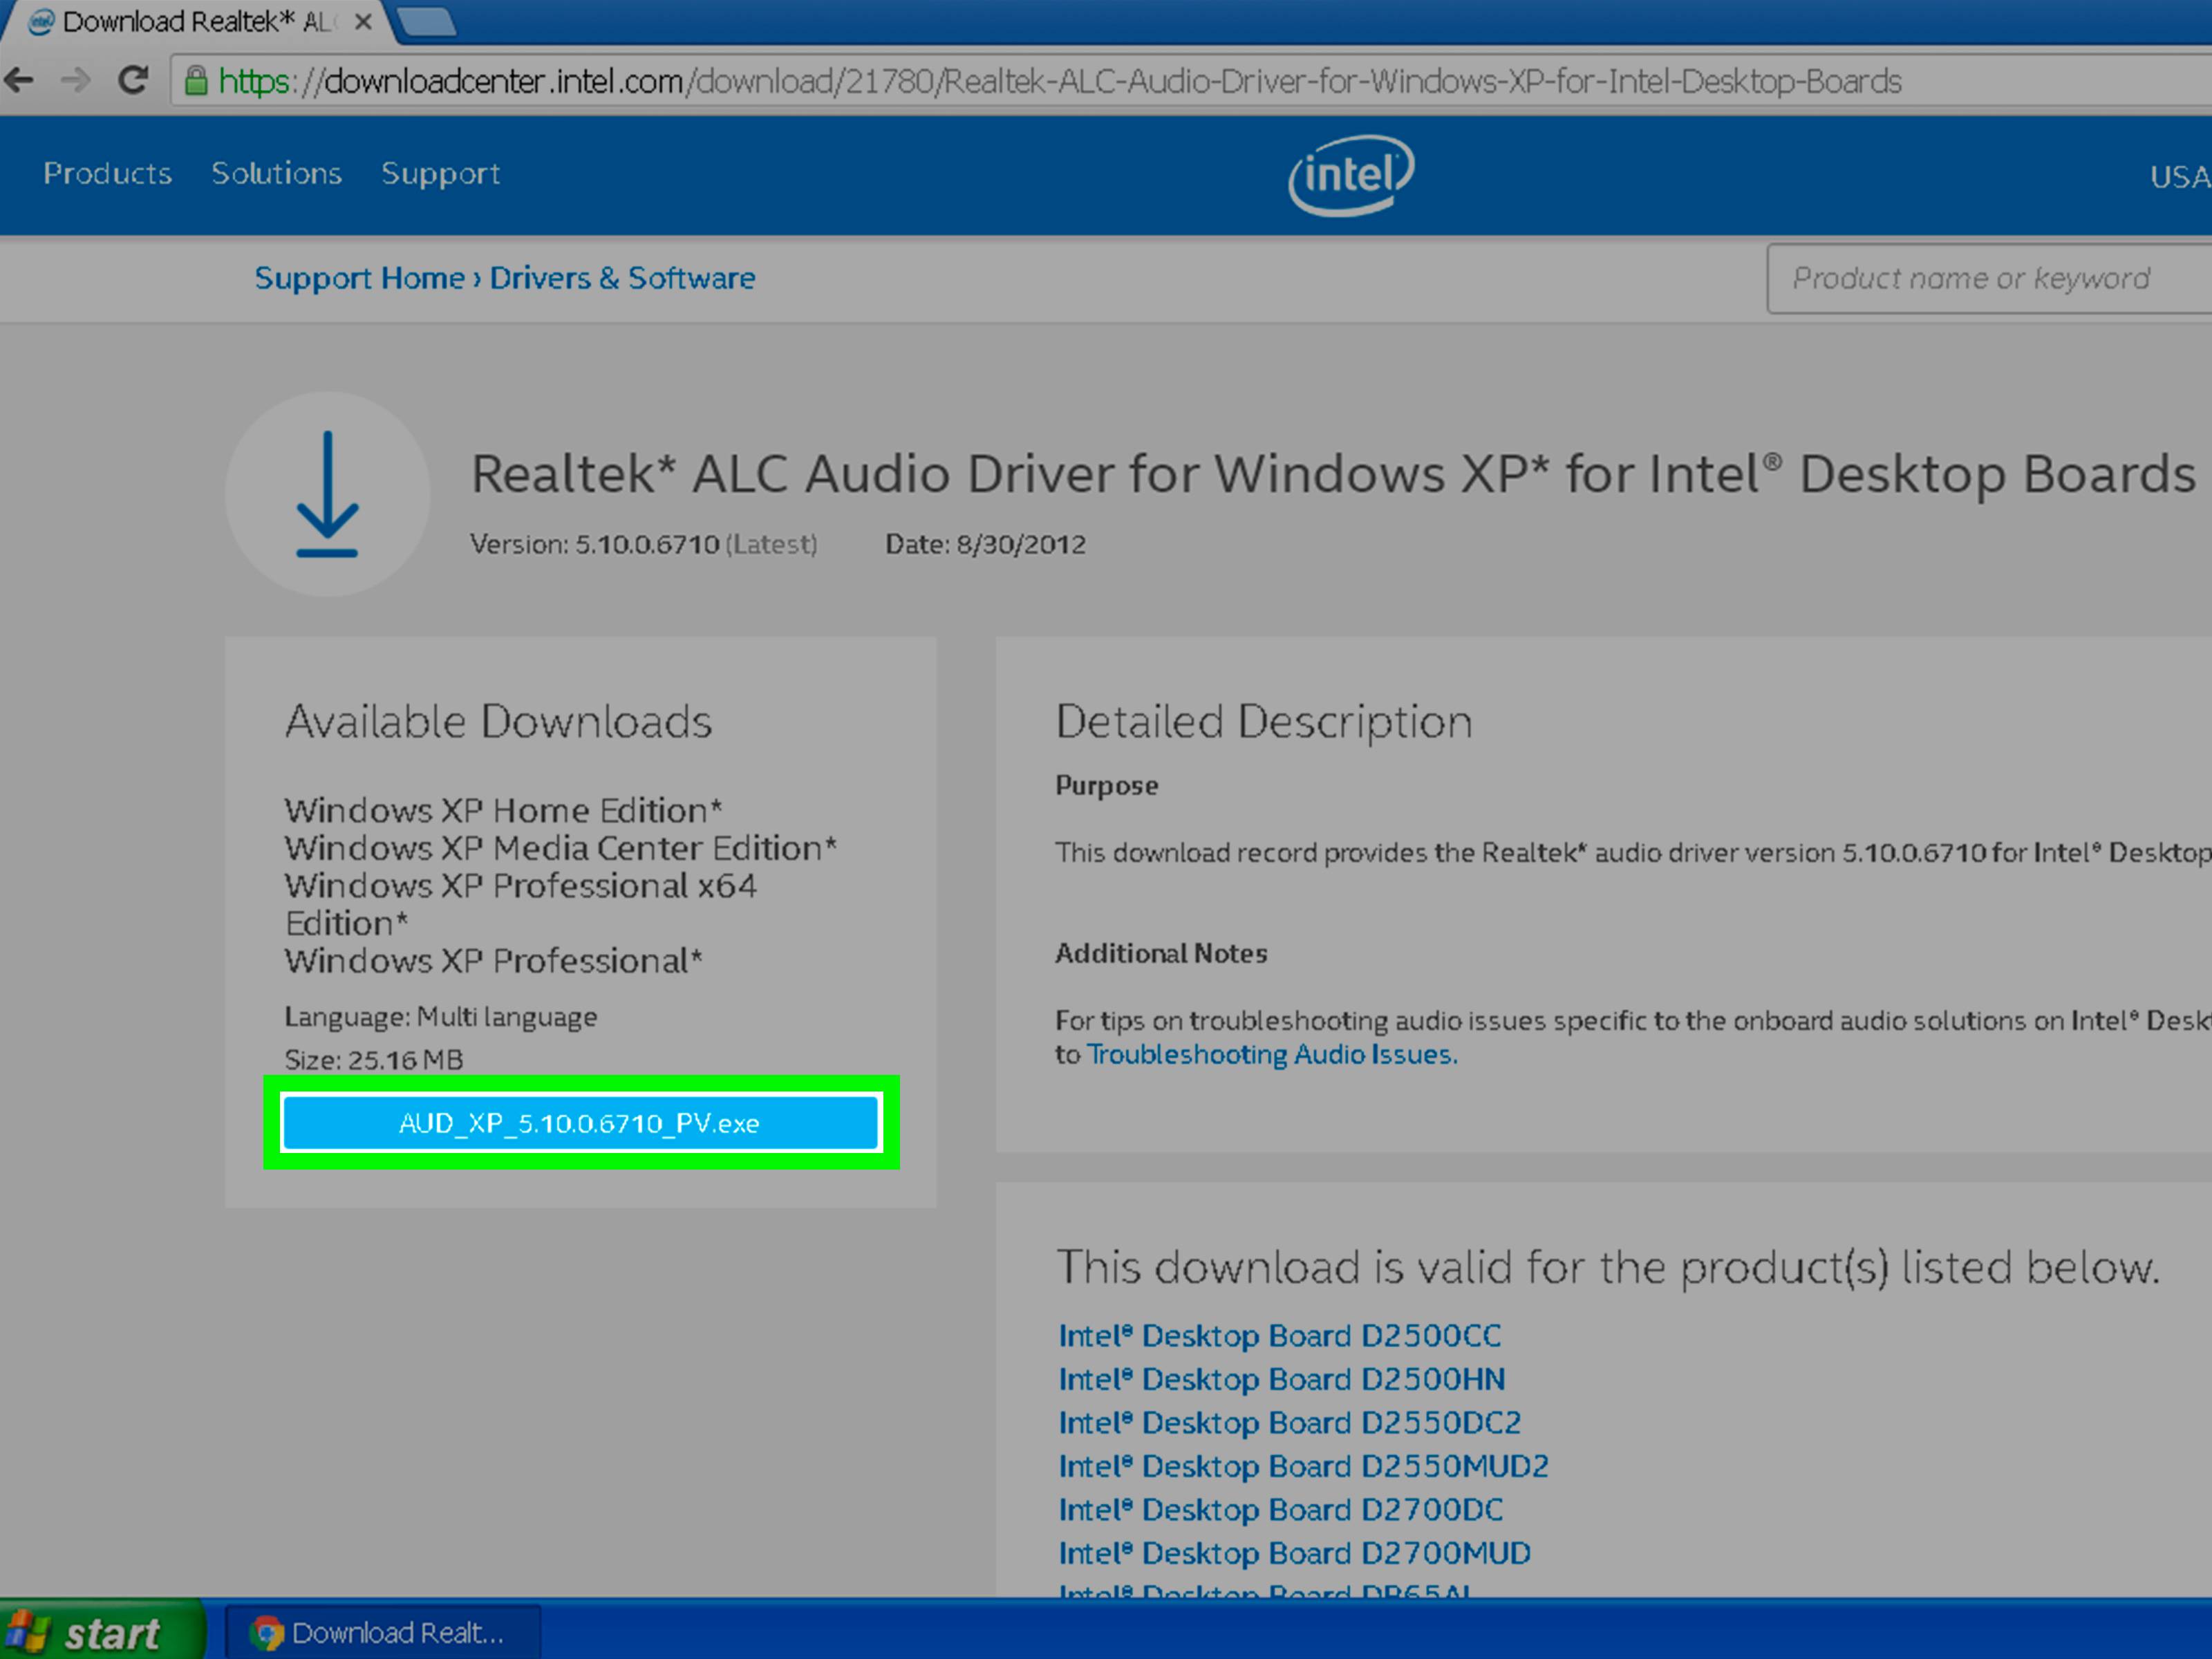Download AUD_XP_5.10.0.6710_PV.exe
This screenshot has height=1659, width=2212.
(x=580, y=1123)
